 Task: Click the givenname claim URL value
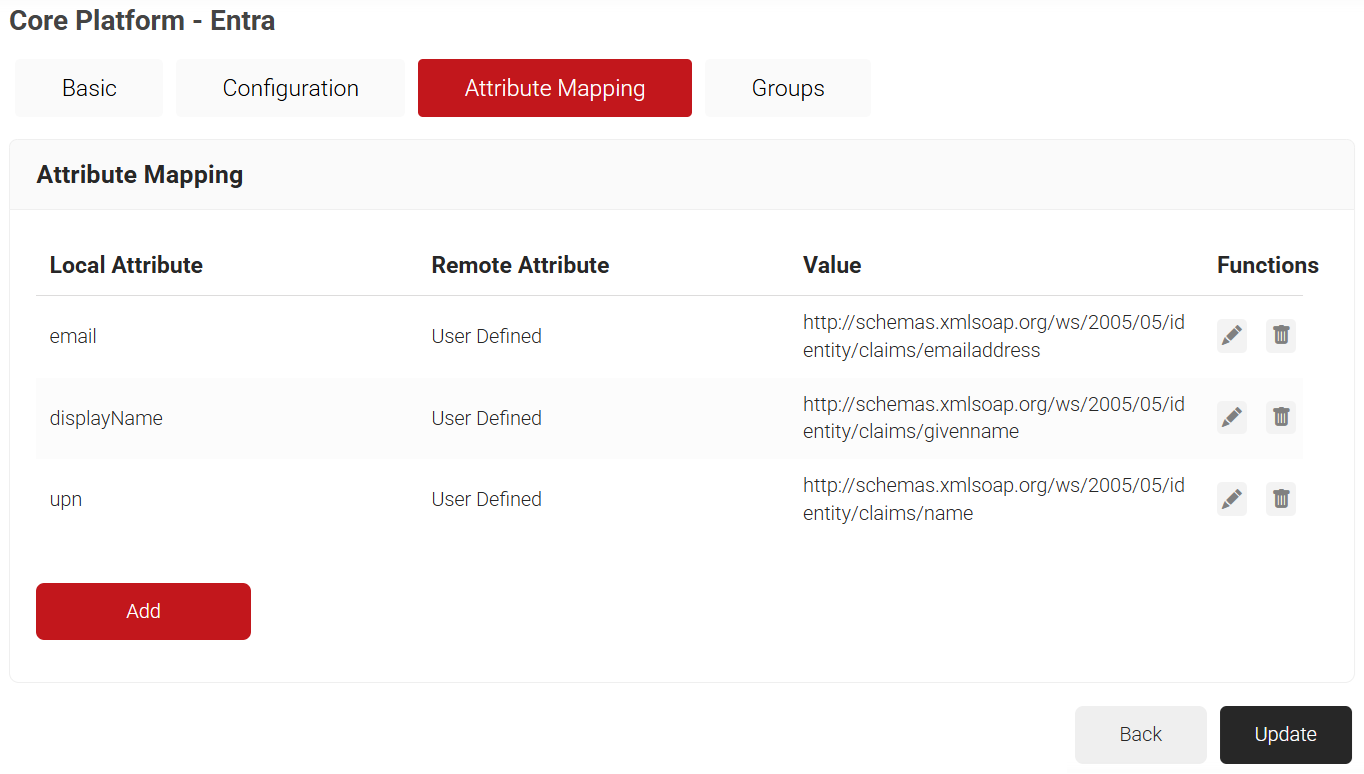[994, 418]
